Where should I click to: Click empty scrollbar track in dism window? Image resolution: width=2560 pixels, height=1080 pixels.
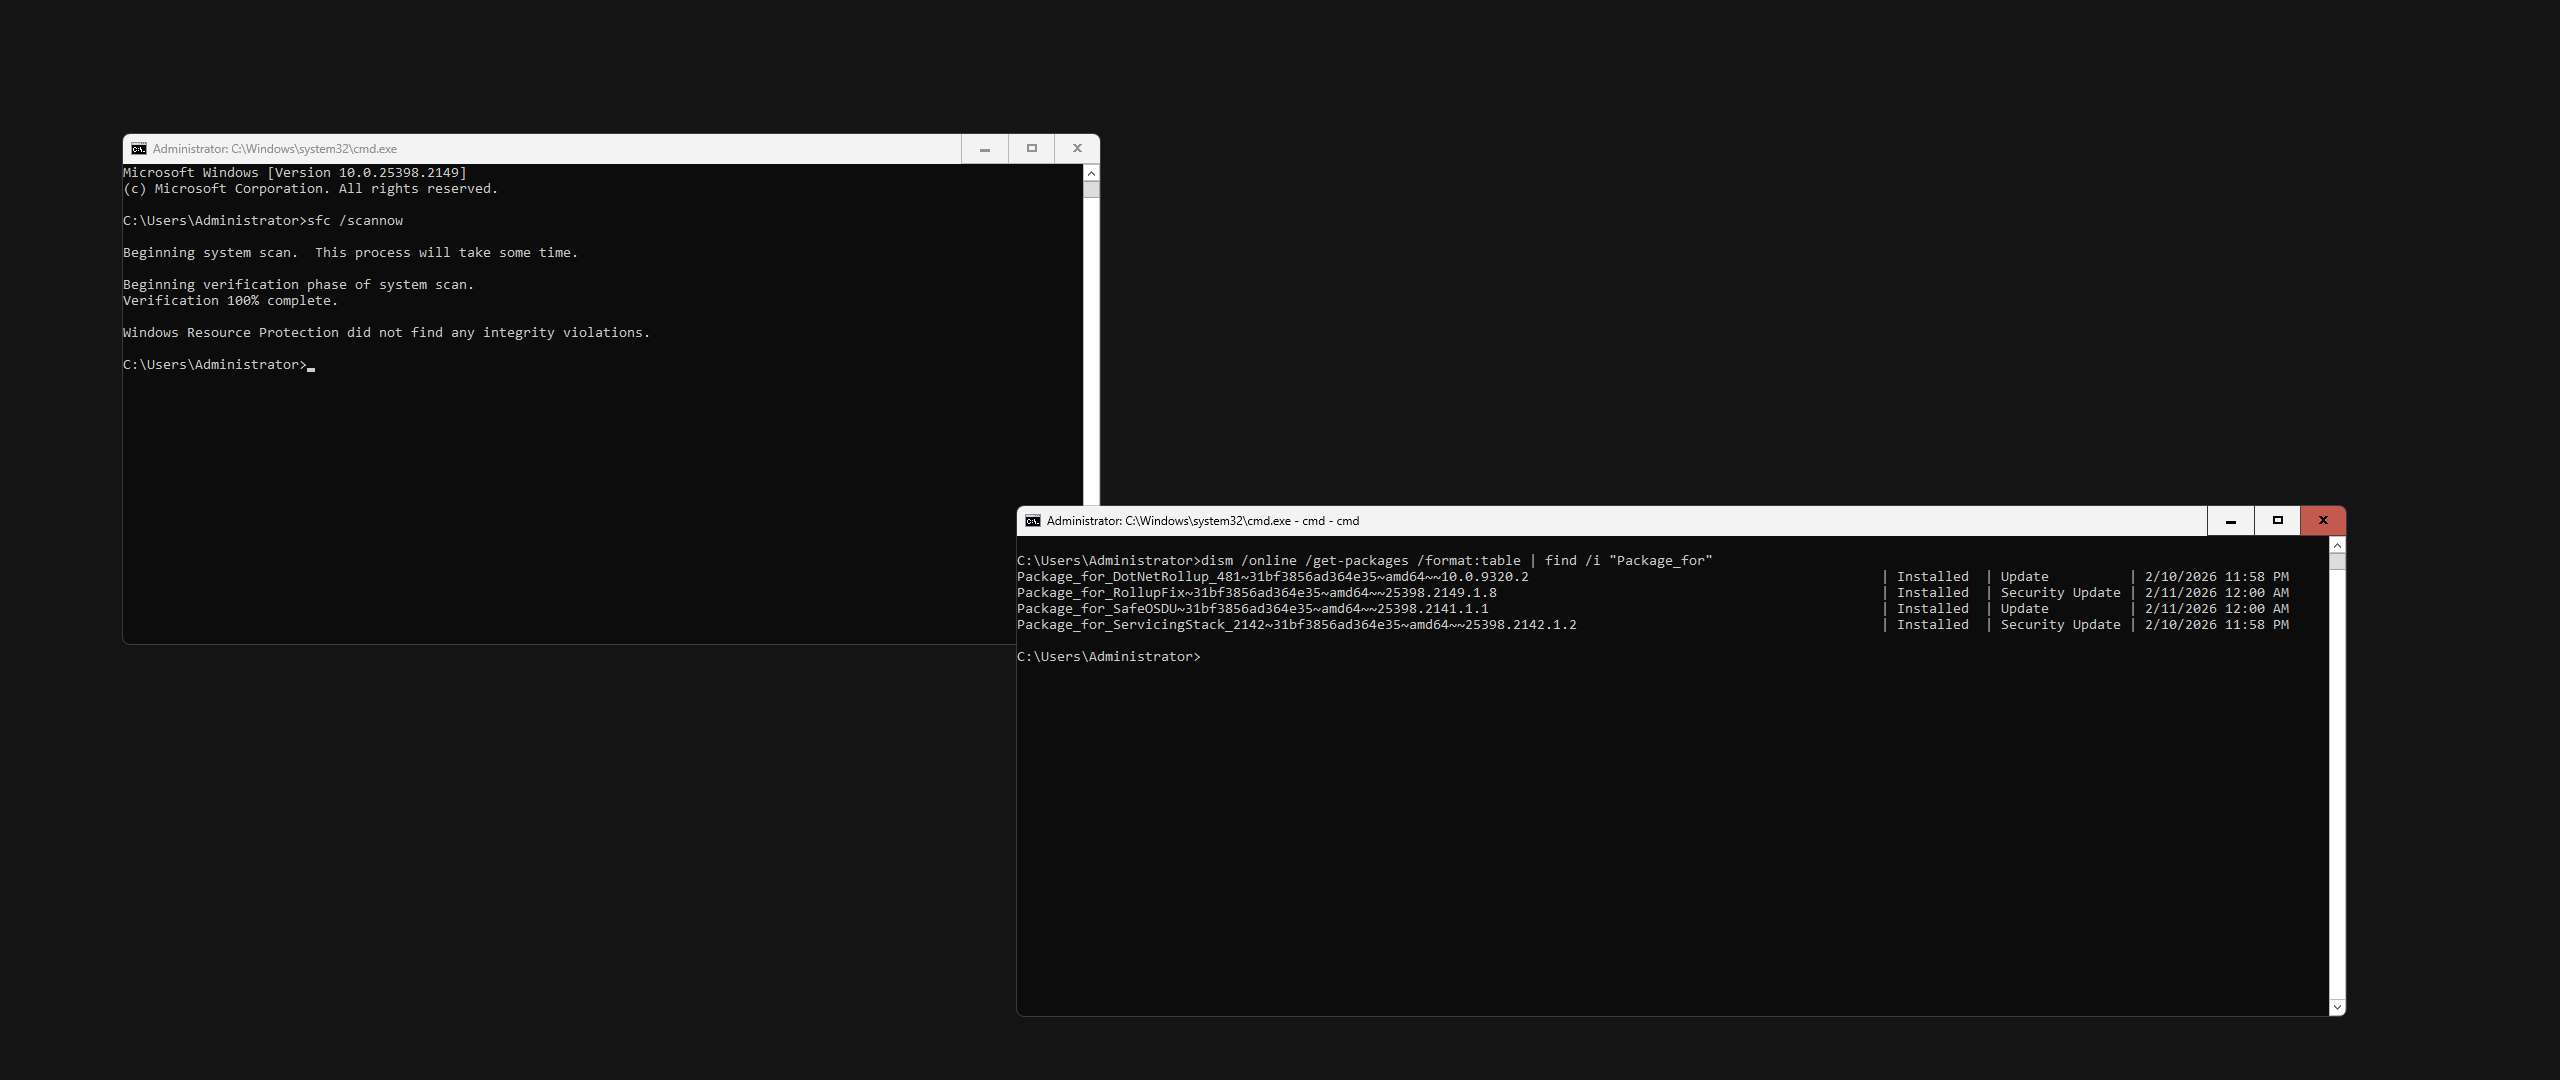tap(2337, 780)
